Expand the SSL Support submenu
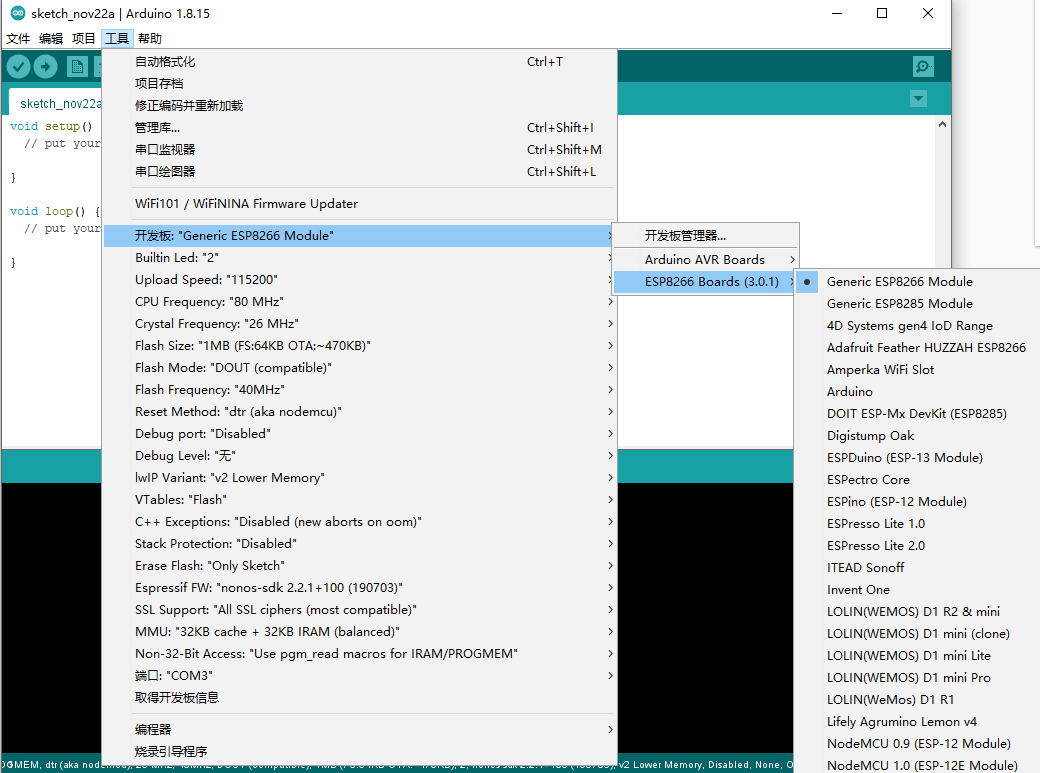This screenshot has width=1040, height=773. click(360, 609)
